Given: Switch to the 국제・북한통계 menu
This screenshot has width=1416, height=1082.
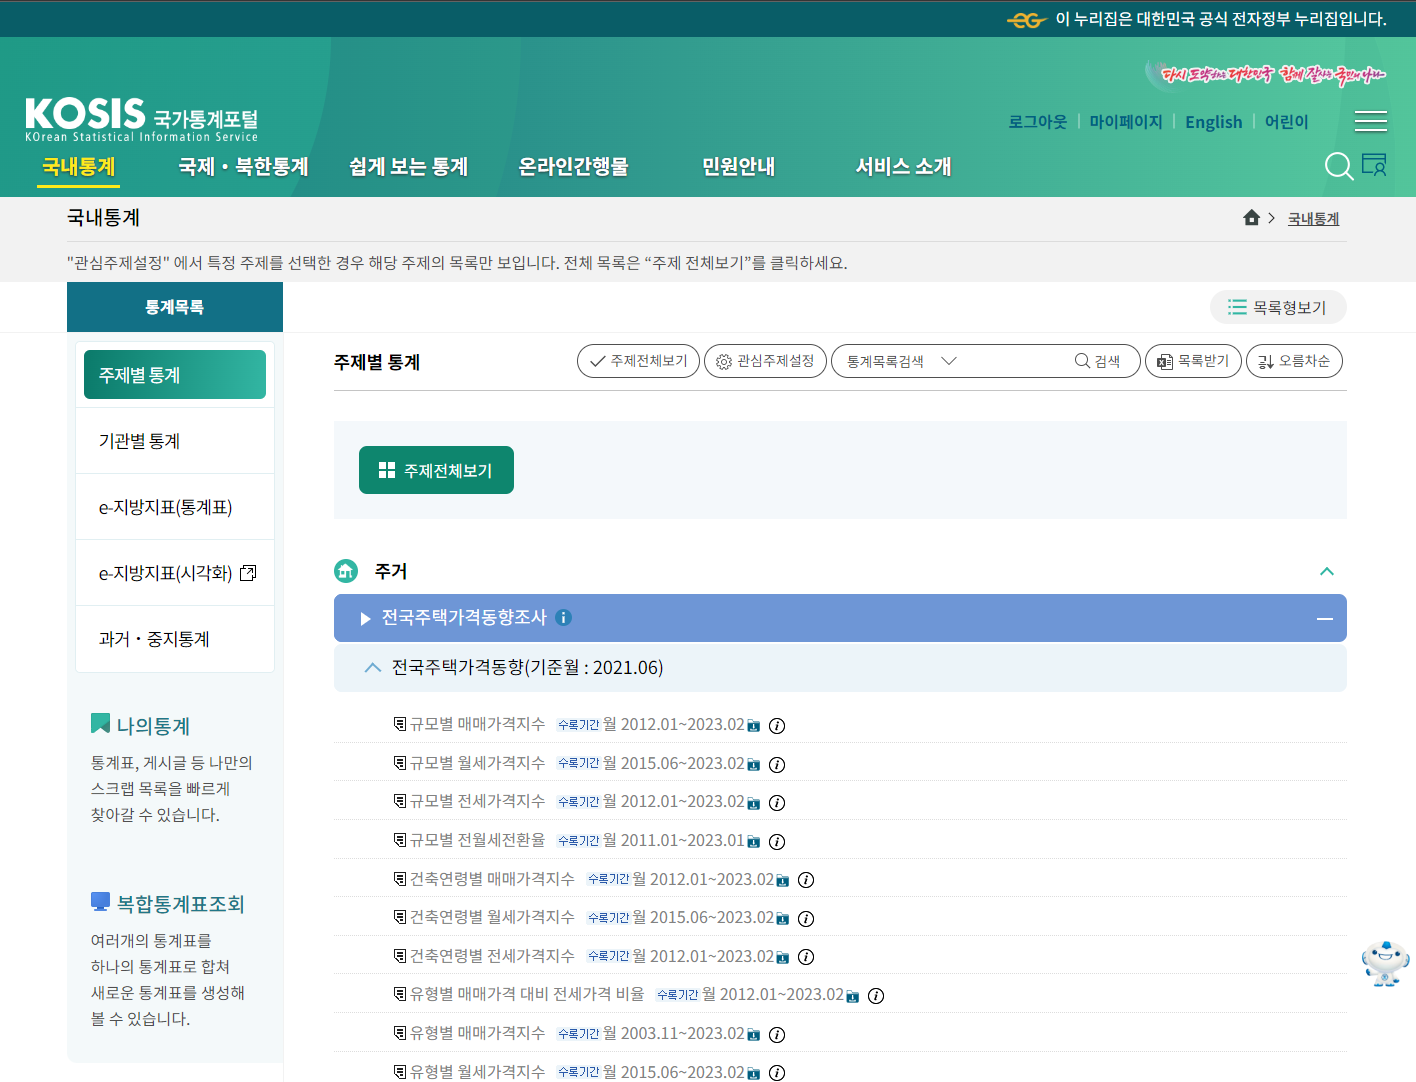Looking at the screenshot, I should (x=242, y=166).
